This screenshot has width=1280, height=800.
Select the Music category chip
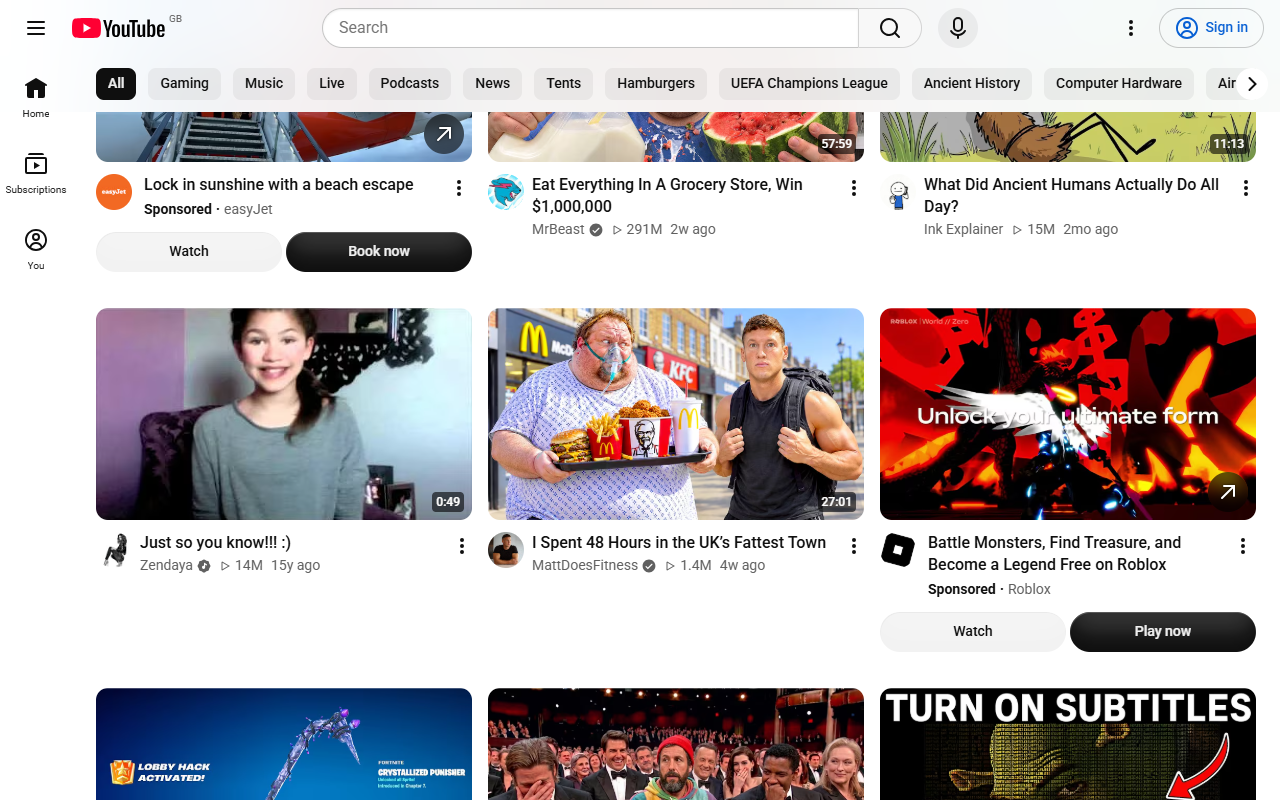[x=264, y=84]
